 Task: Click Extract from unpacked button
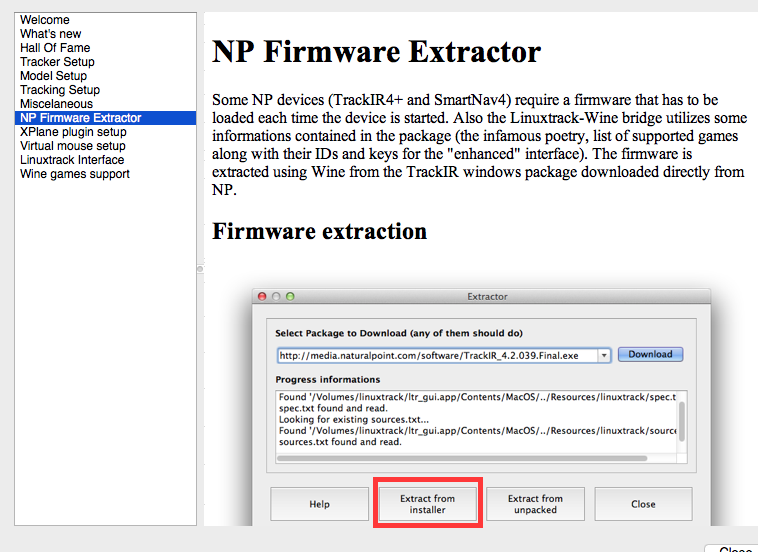point(535,504)
